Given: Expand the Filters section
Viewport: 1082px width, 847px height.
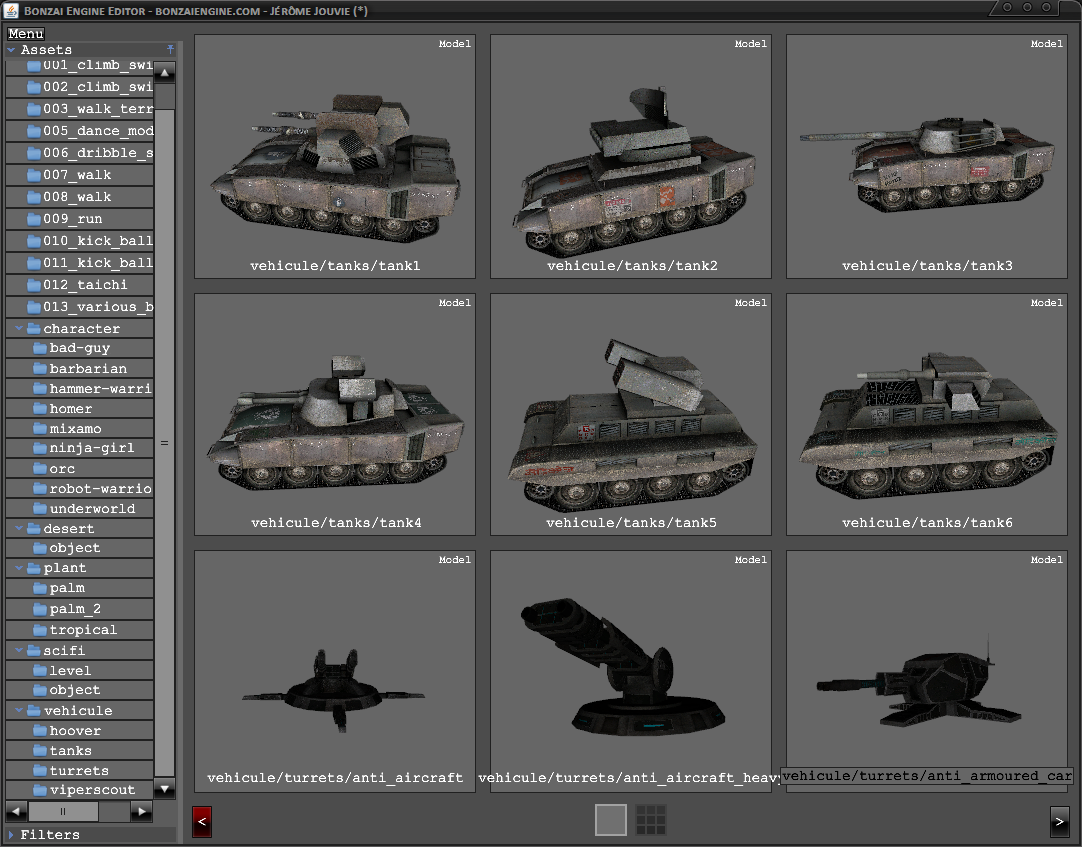Looking at the screenshot, I should pyautogui.click(x=11, y=834).
